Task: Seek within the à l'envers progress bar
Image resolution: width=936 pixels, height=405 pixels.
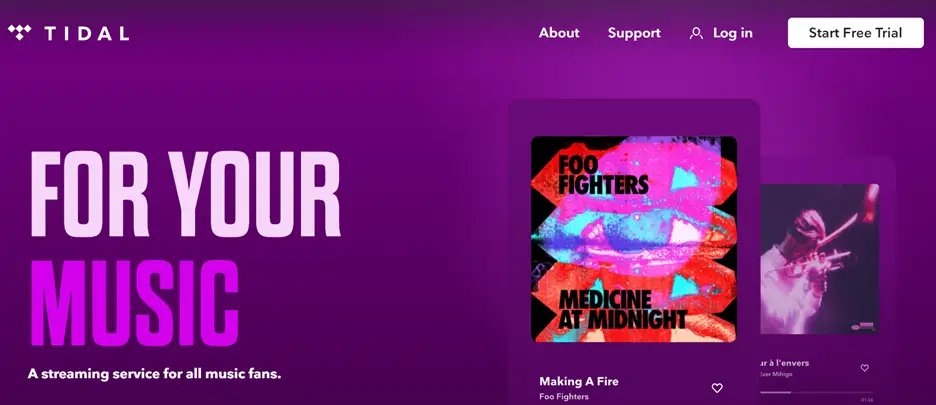Action: click(817, 392)
